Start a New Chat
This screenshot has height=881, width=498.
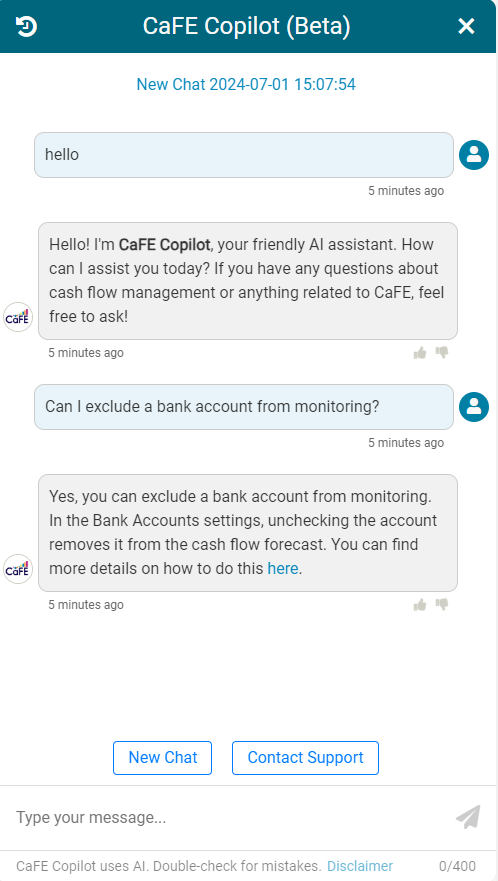click(x=162, y=757)
